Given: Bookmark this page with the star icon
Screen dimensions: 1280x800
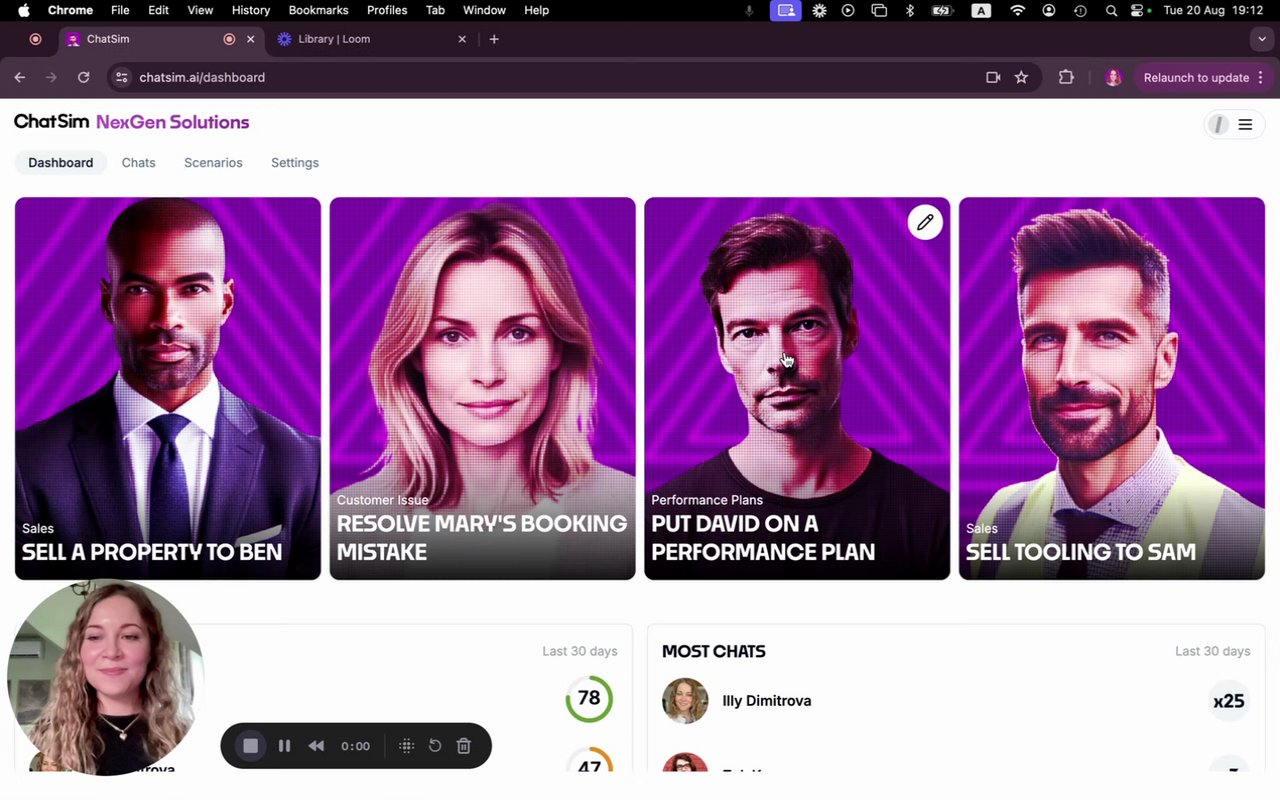Looking at the screenshot, I should point(1021,77).
